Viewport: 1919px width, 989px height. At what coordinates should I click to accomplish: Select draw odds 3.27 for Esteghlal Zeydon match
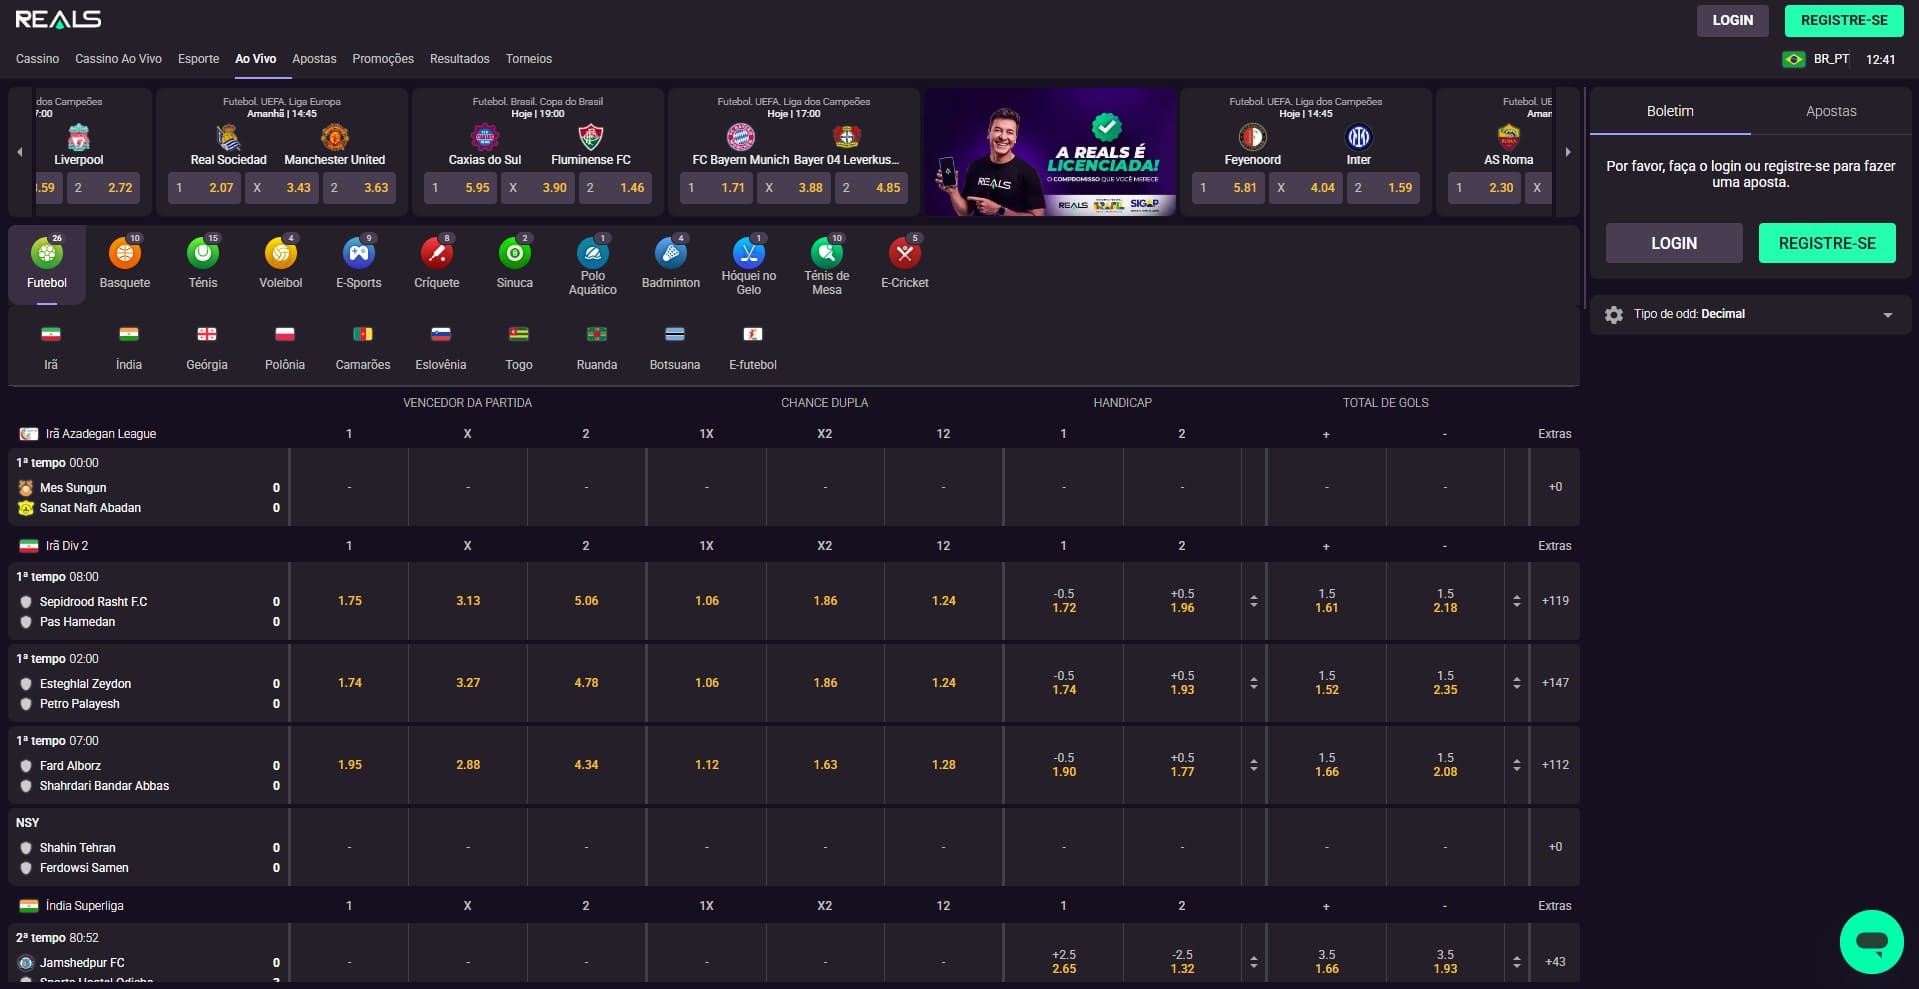tap(468, 683)
